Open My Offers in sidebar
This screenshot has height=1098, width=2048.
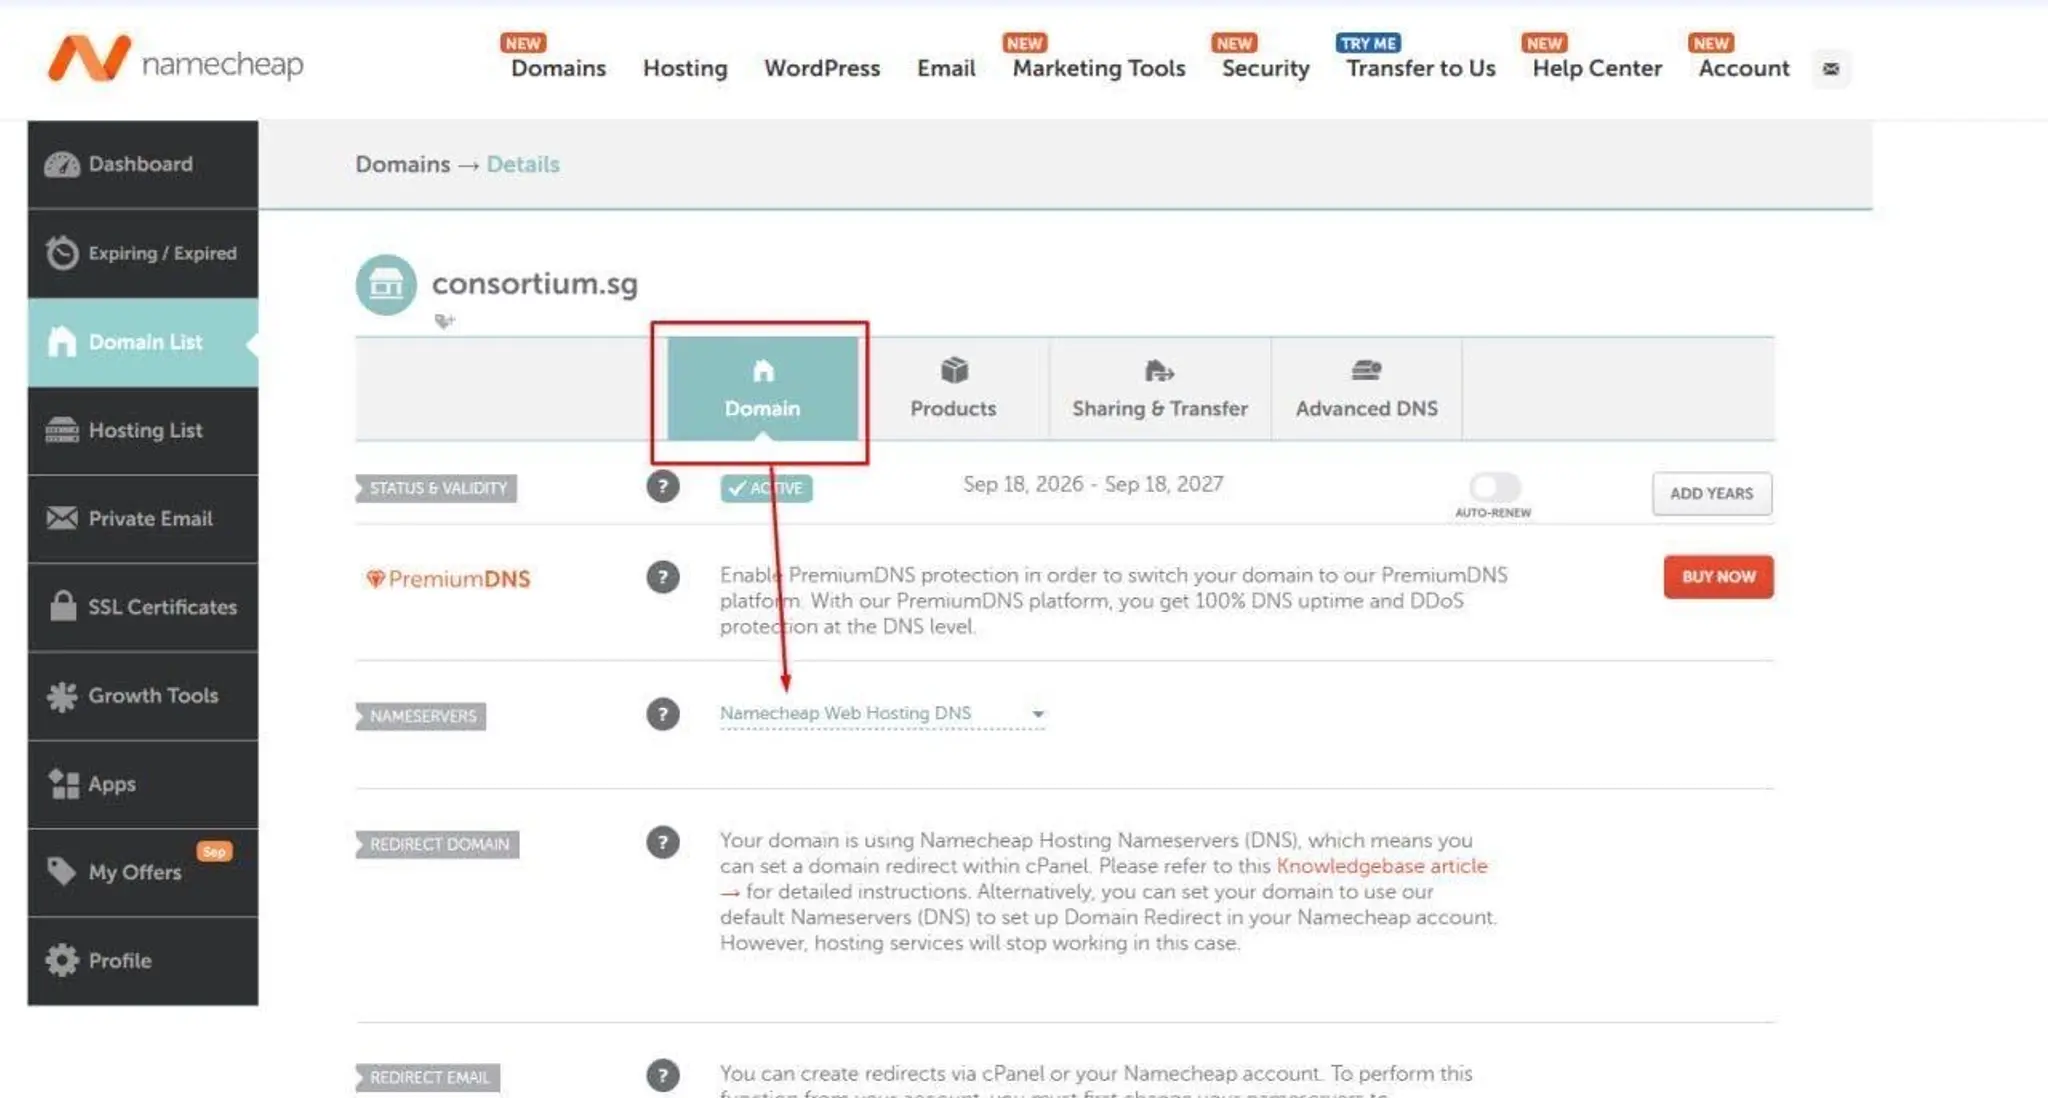pyautogui.click(x=143, y=872)
